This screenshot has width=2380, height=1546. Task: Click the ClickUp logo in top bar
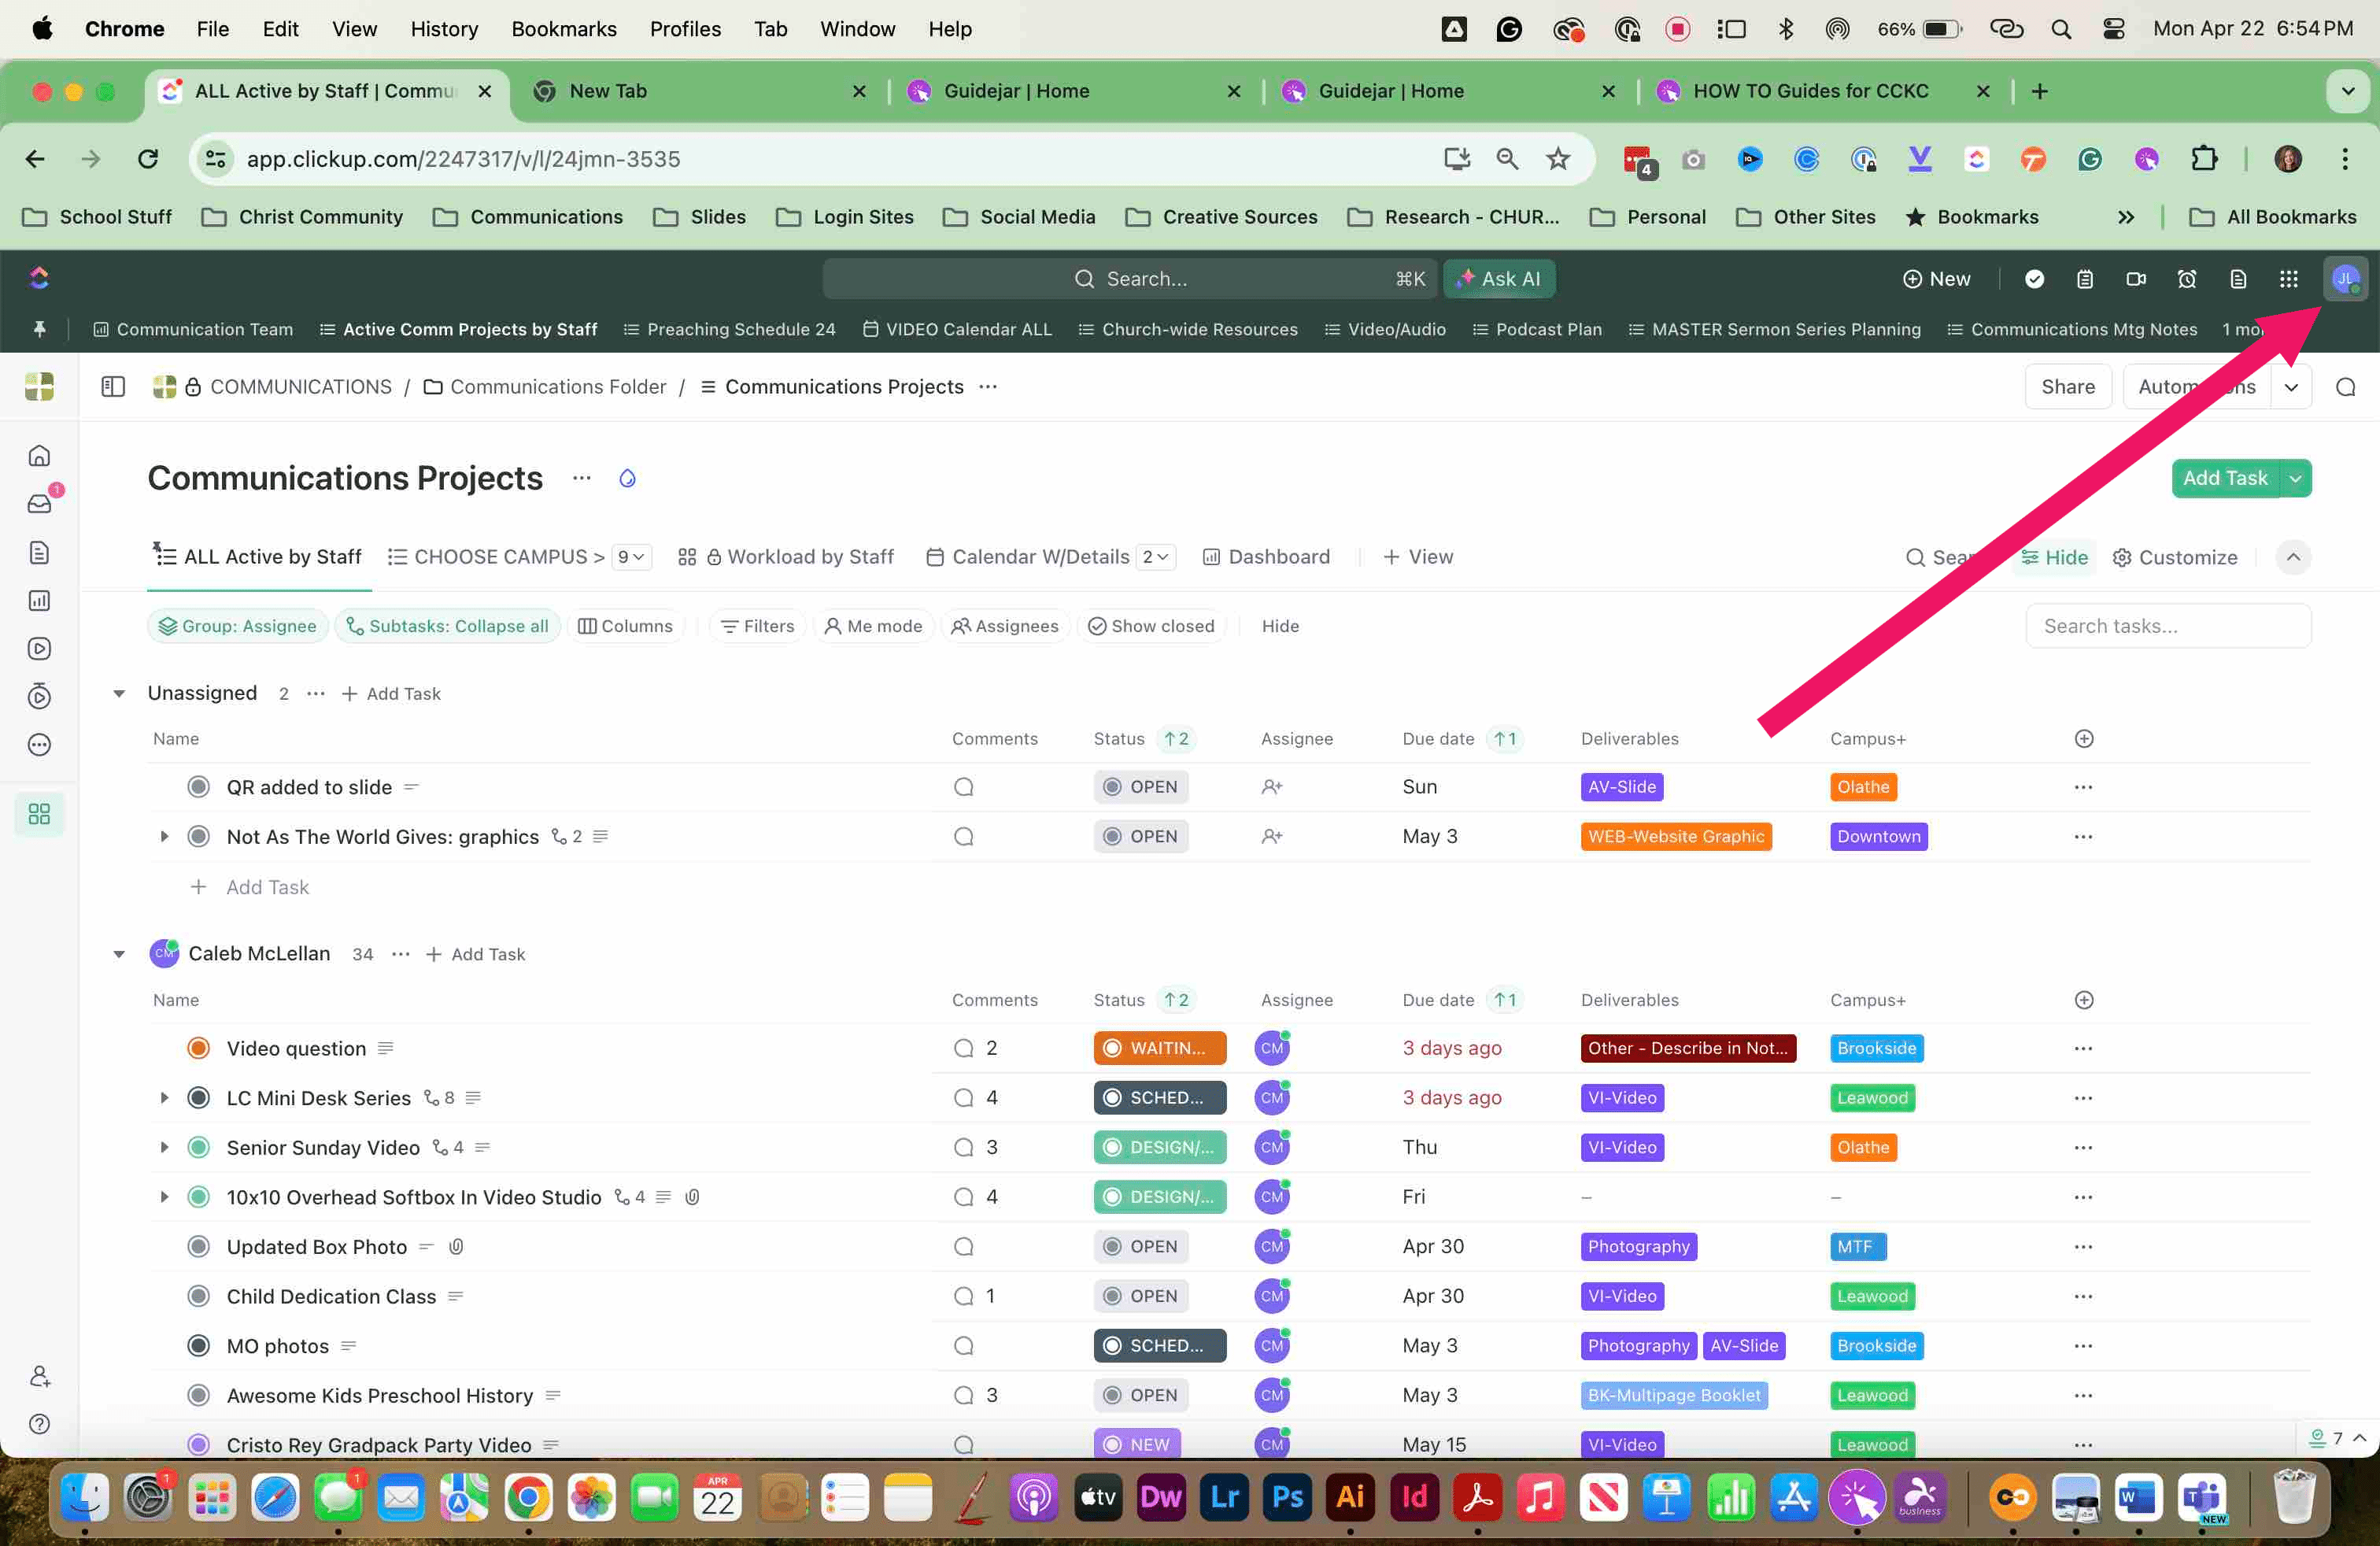click(x=39, y=278)
